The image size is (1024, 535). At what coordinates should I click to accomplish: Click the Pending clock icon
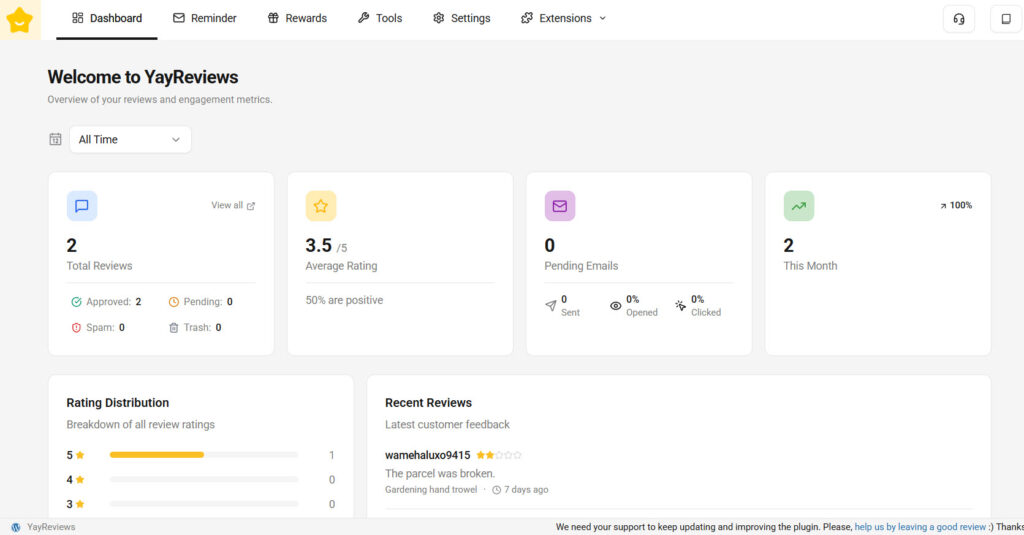[x=174, y=302]
